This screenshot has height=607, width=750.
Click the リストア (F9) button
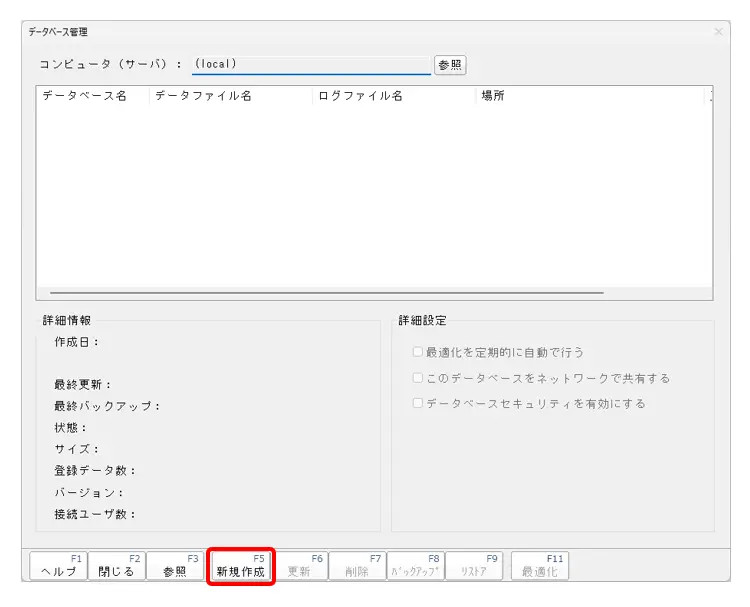pyautogui.click(x=473, y=566)
